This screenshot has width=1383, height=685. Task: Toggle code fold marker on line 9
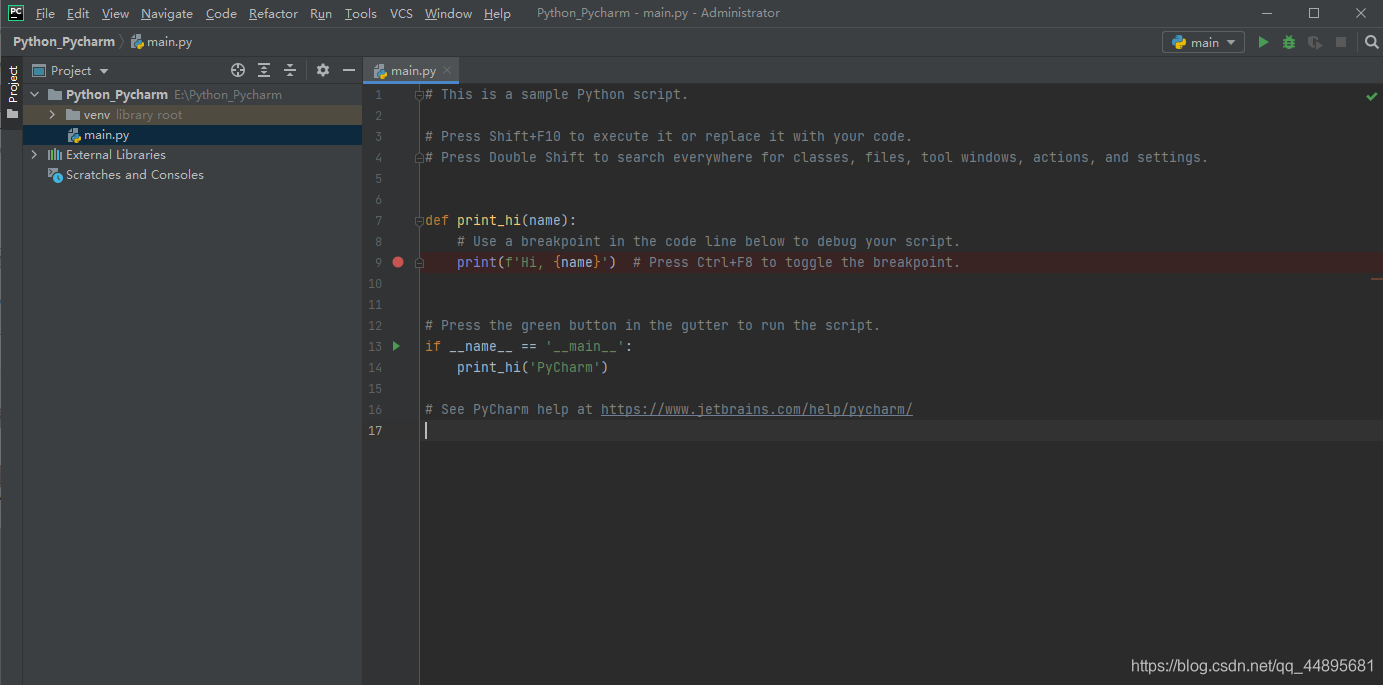pos(419,262)
